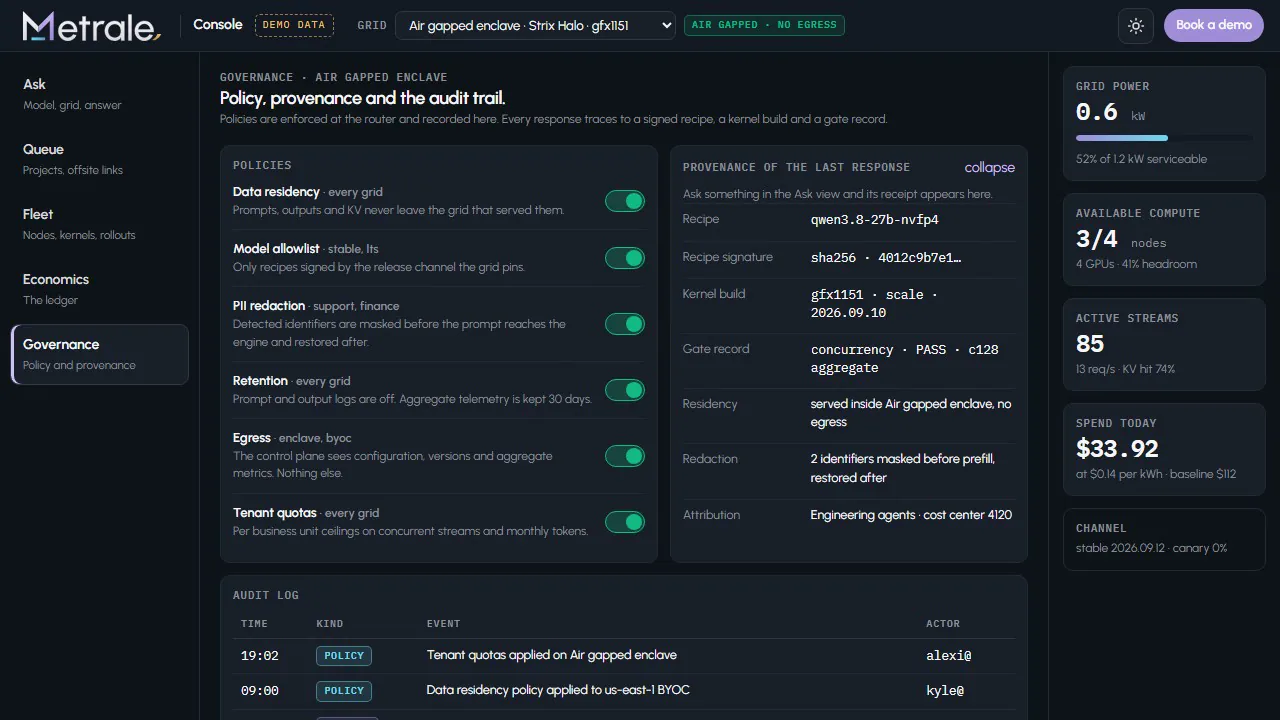Click the DEMO DATA badge
1280x720 pixels.
(294, 25)
